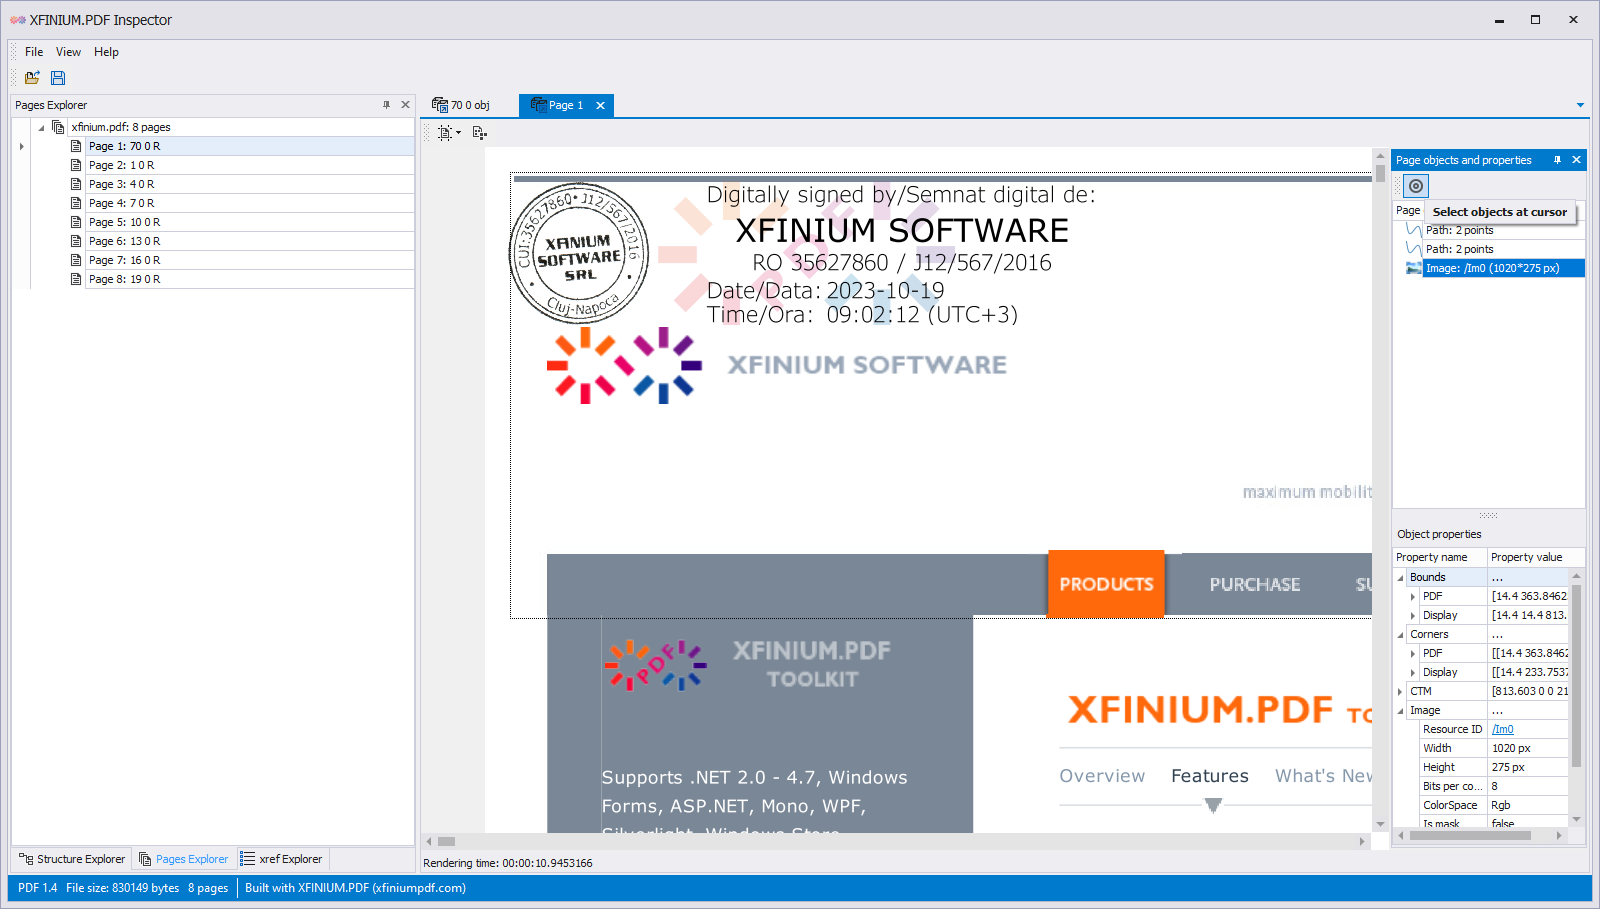This screenshot has width=1600, height=909.
Task: Expand the PDF row under Bounds
Action: 1413,597
